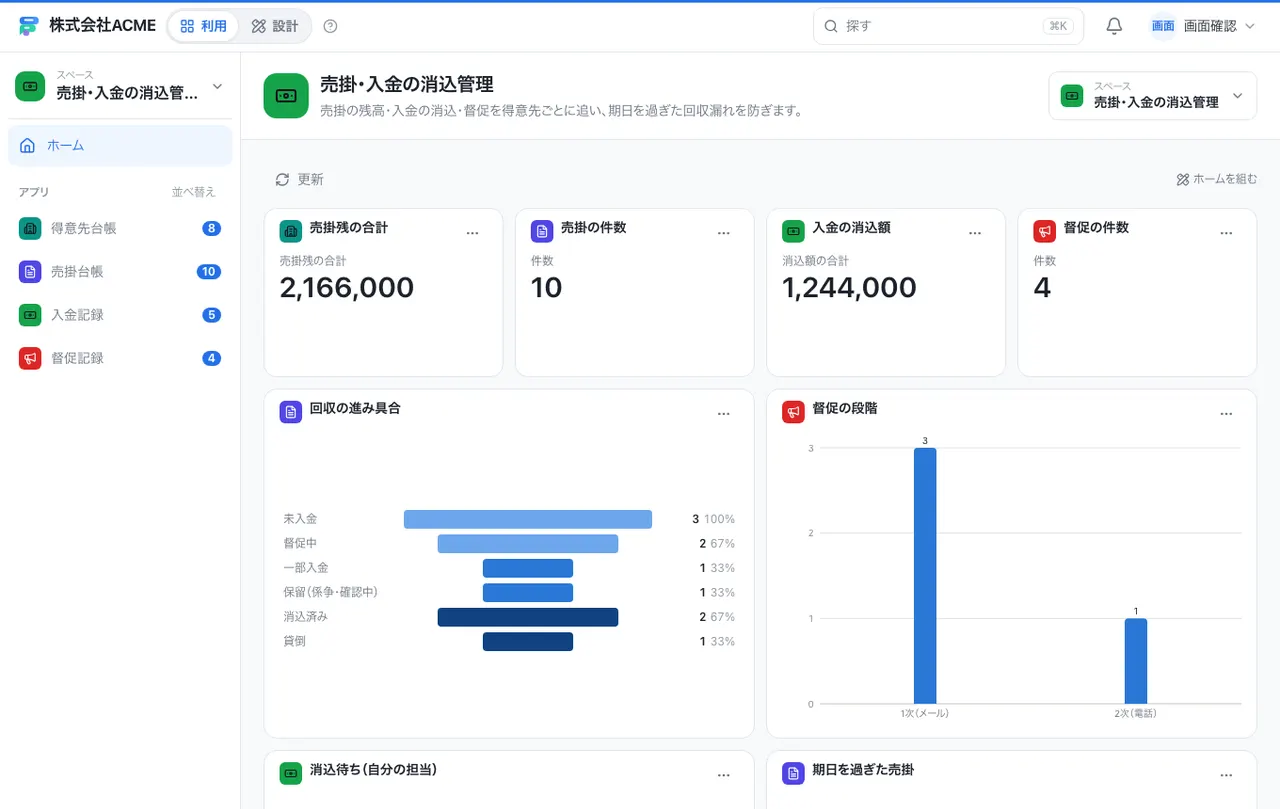1280x809 pixels.
Task: Open the options menu of 期日を過ぎた売掛 card
Action: (1226, 775)
